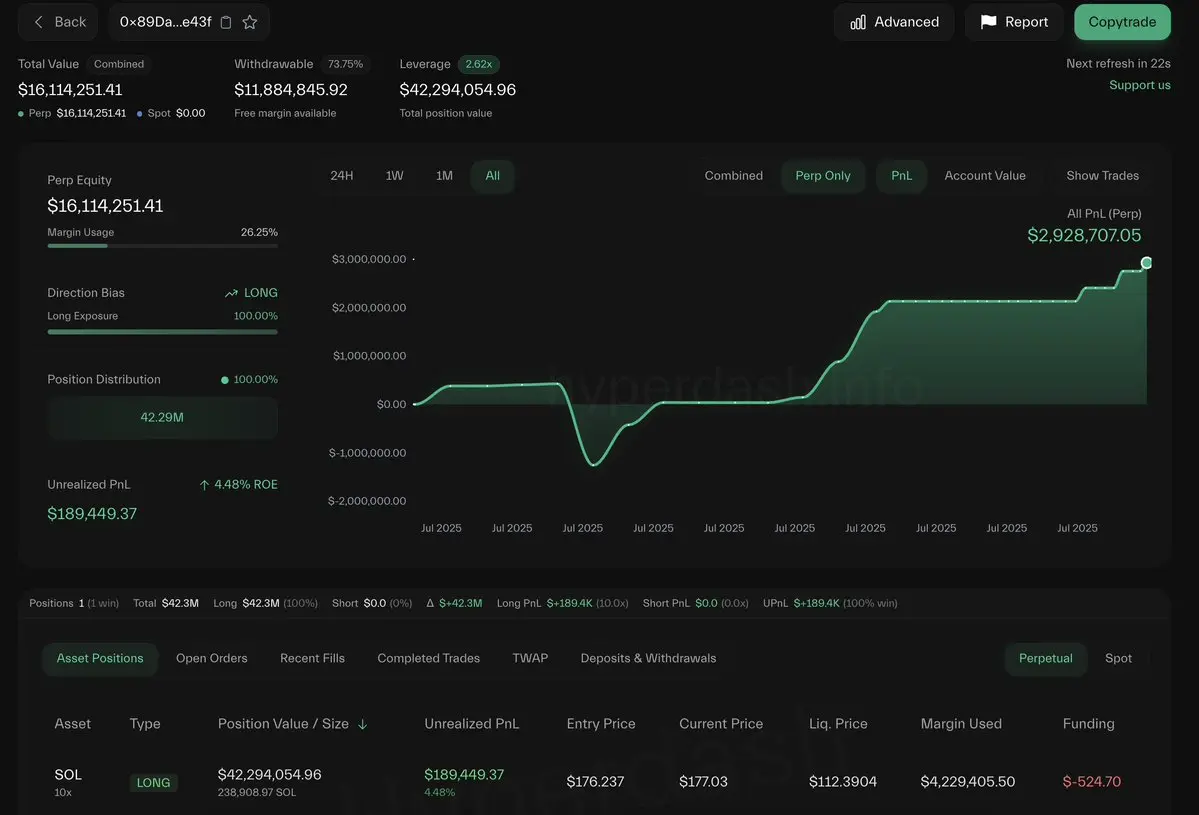Select Perpetual positions filter

pyautogui.click(x=1045, y=658)
